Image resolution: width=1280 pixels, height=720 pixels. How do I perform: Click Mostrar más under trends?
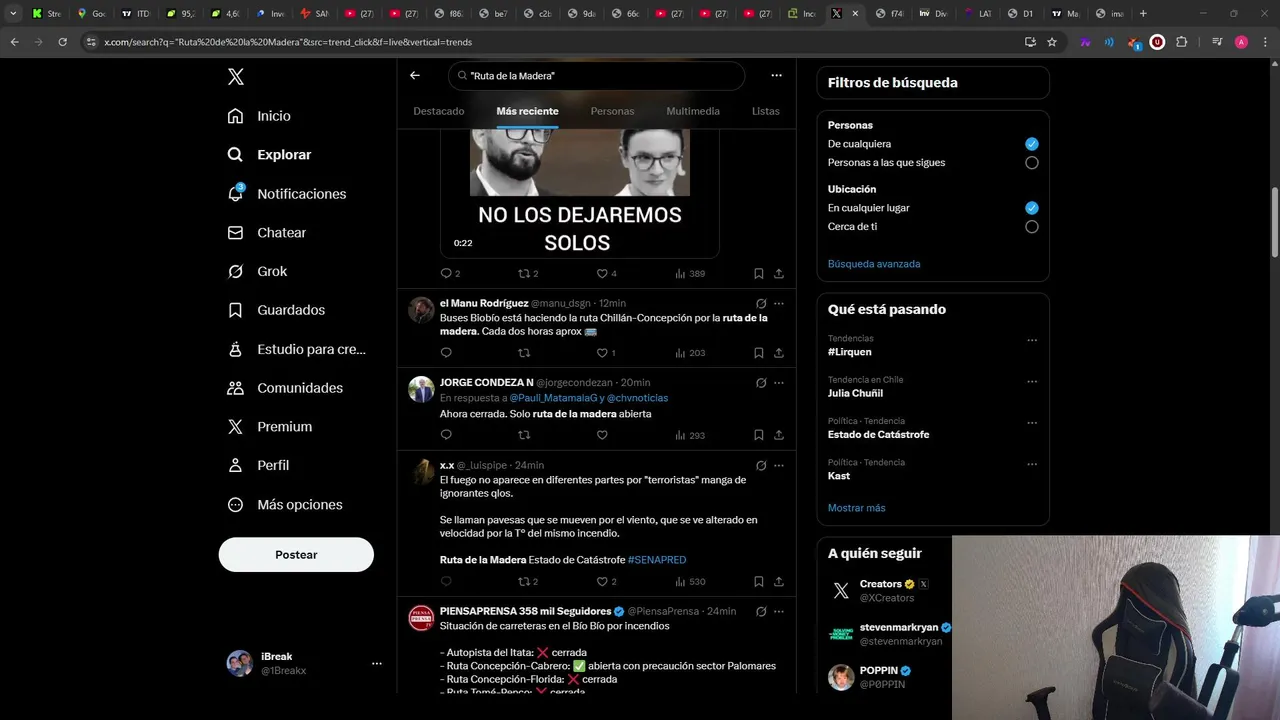856,508
